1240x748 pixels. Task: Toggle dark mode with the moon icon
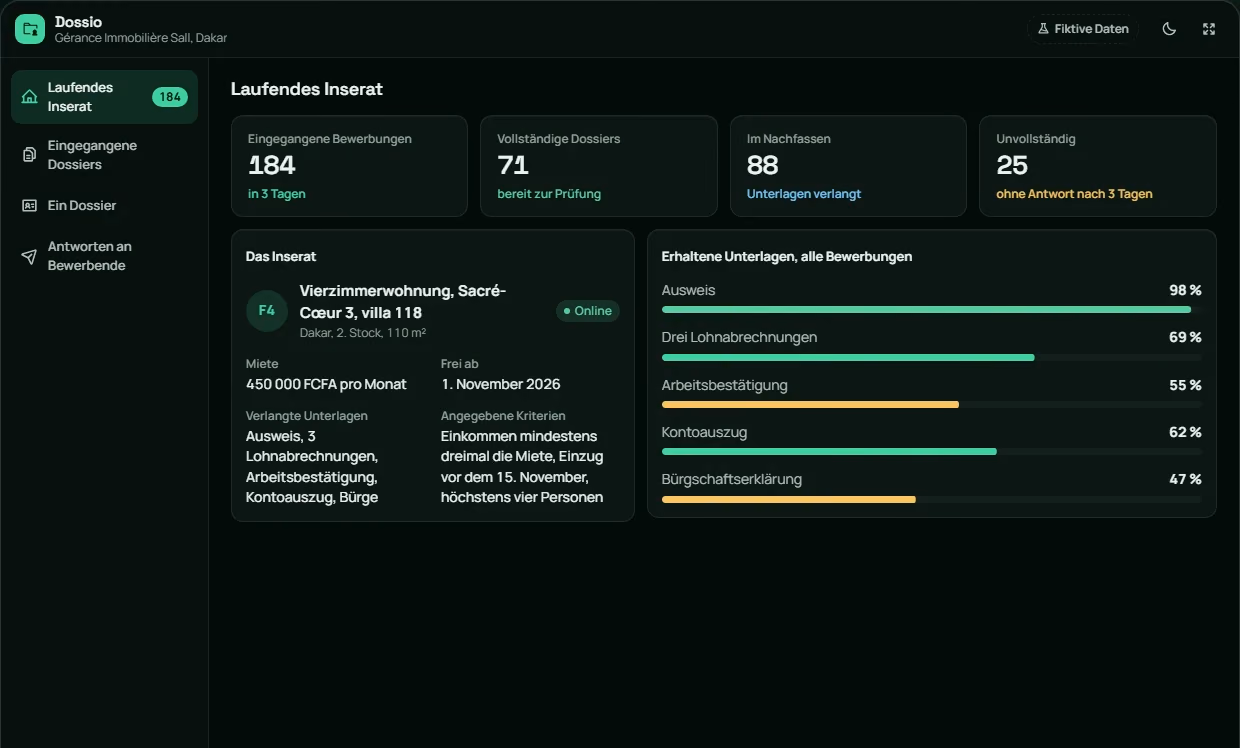(1169, 29)
